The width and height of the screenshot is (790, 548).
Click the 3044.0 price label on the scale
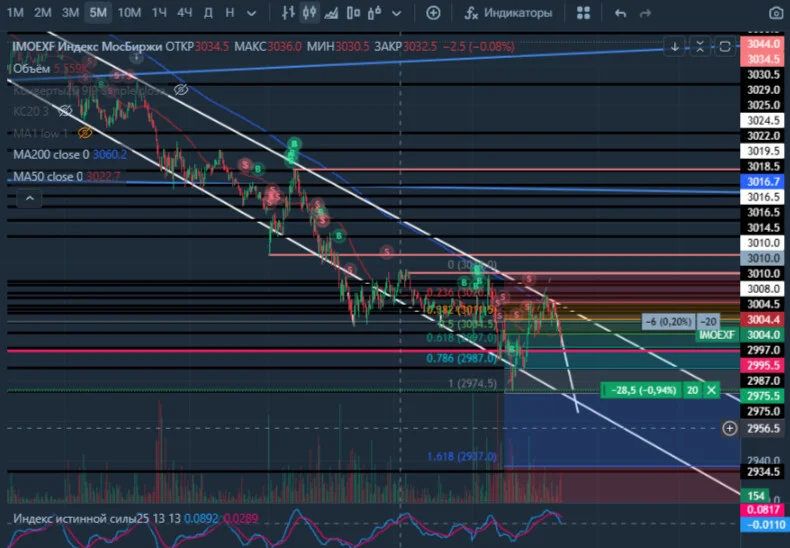click(764, 44)
